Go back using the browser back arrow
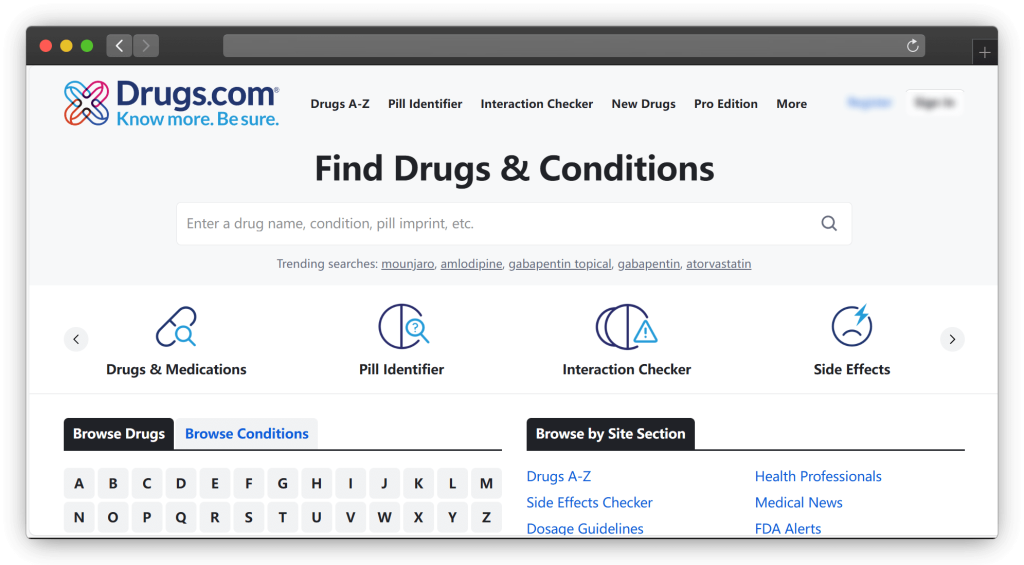 pyautogui.click(x=120, y=46)
